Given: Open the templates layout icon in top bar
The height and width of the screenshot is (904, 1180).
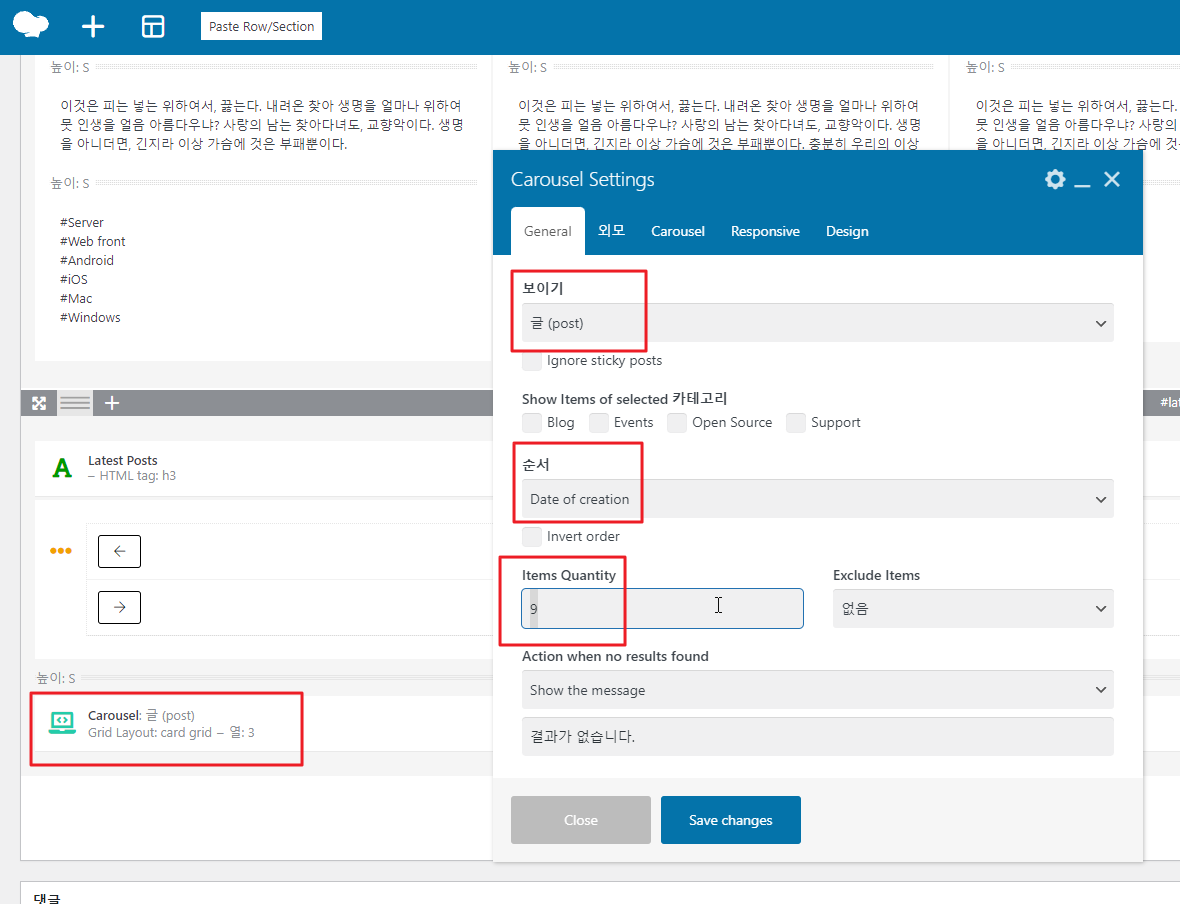Looking at the screenshot, I should 153,26.
